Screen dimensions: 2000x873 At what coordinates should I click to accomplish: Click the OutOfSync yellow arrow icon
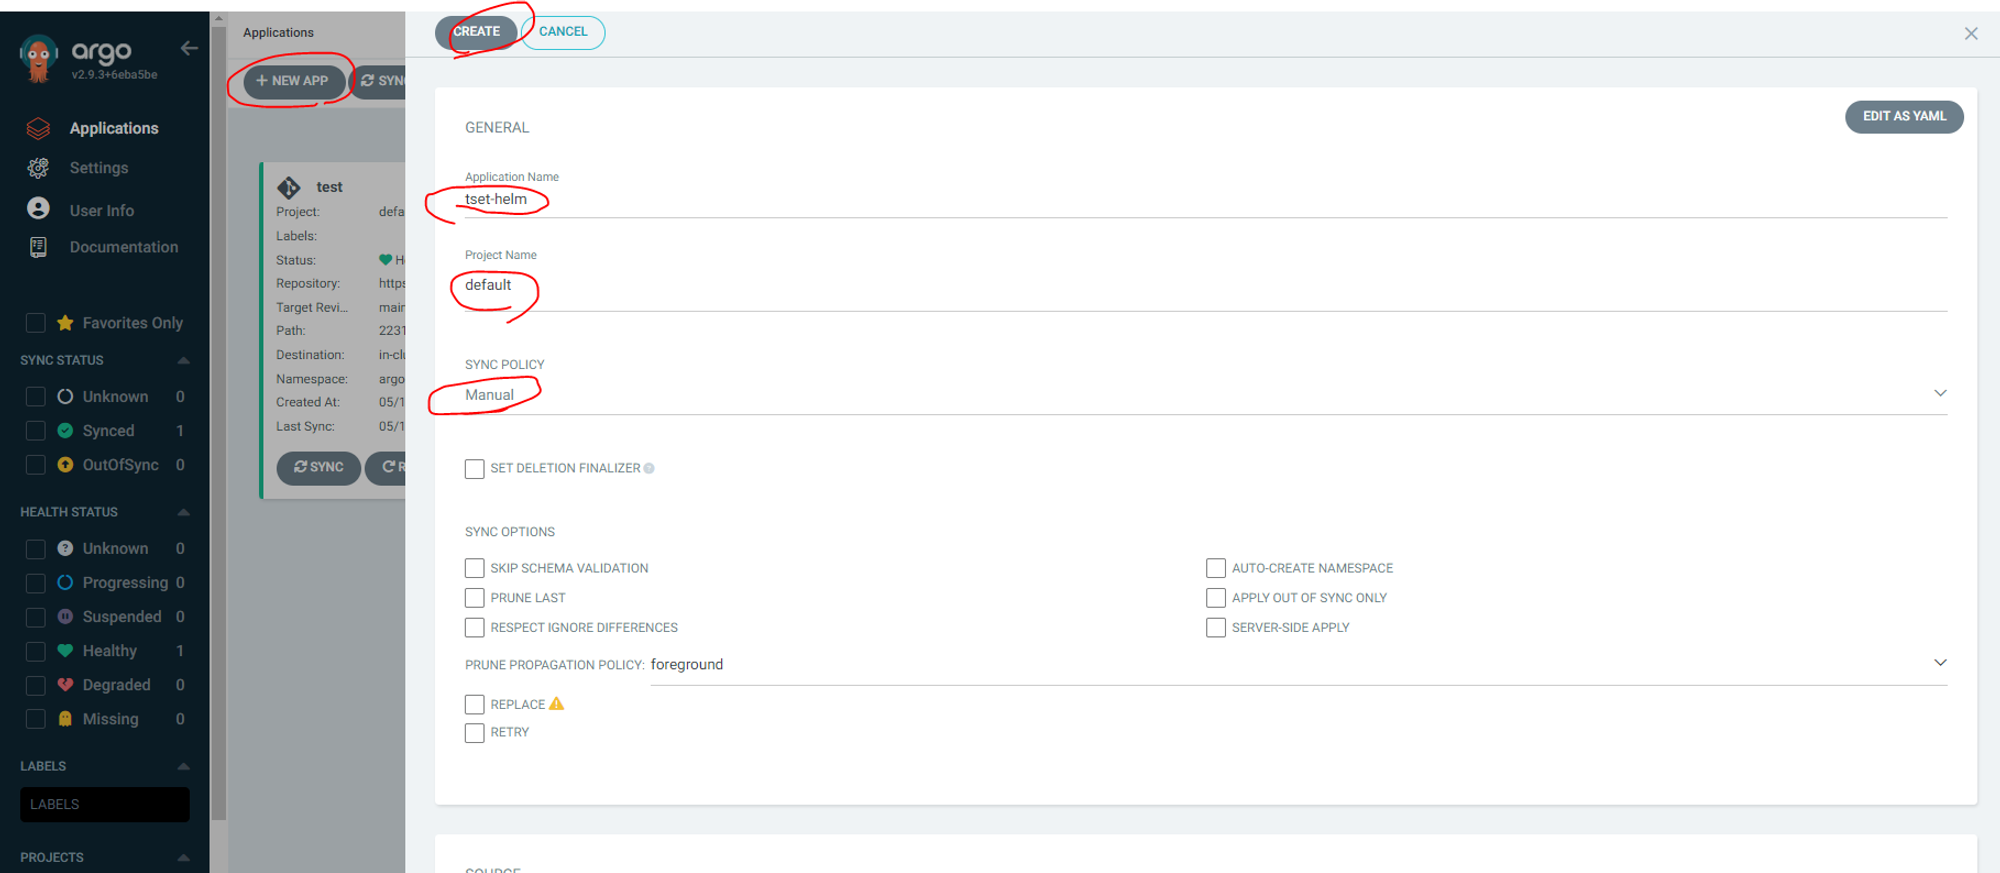pos(65,464)
